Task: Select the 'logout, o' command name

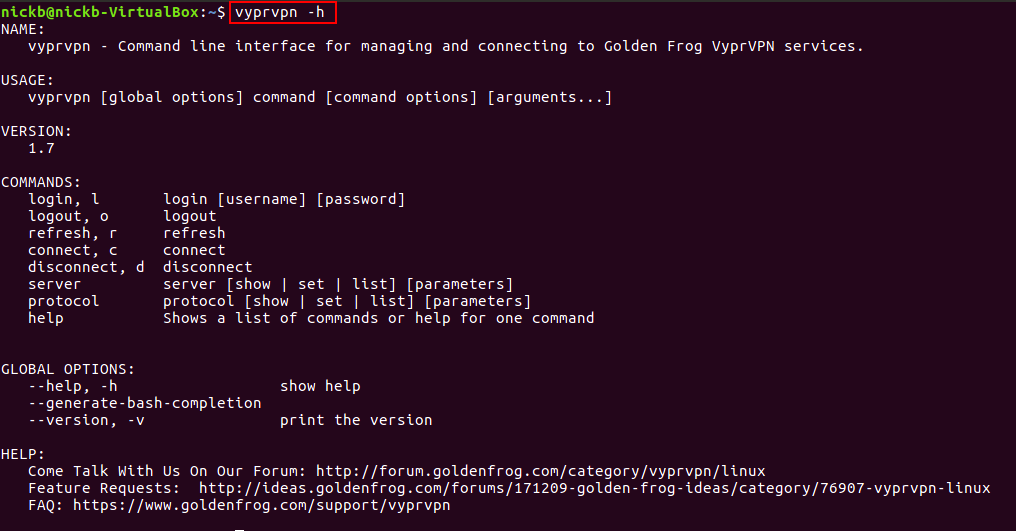Action: (x=69, y=216)
